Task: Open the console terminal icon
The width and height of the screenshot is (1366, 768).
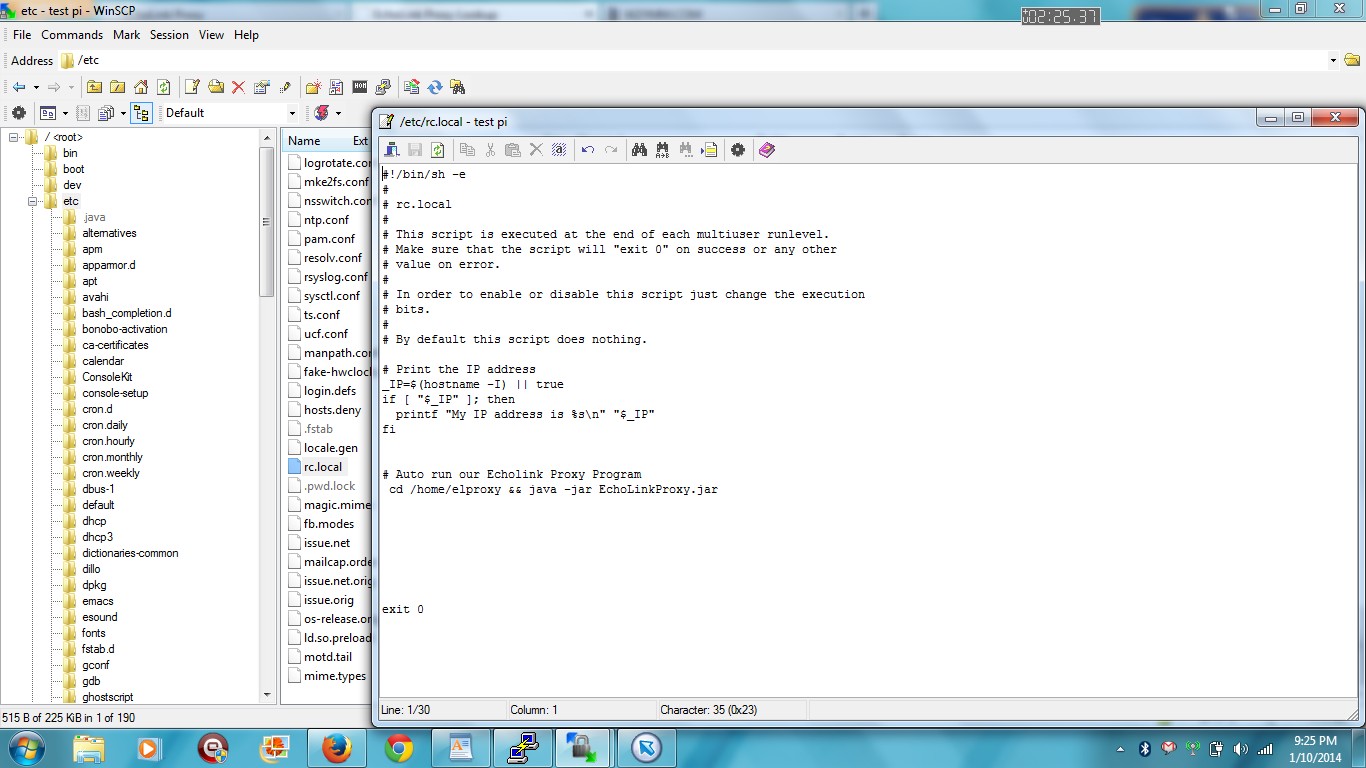Action: pos(359,87)
